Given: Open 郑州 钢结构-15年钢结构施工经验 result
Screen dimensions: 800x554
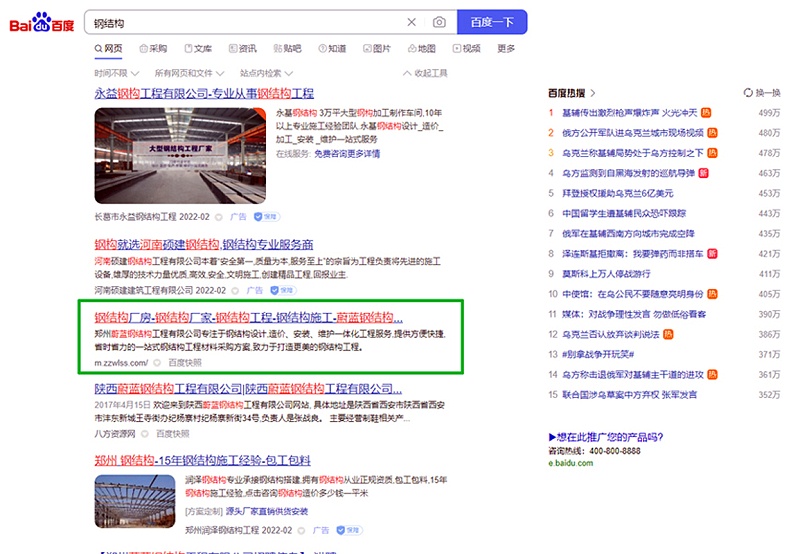Looking at the screenshot, I should pos(203,461).
